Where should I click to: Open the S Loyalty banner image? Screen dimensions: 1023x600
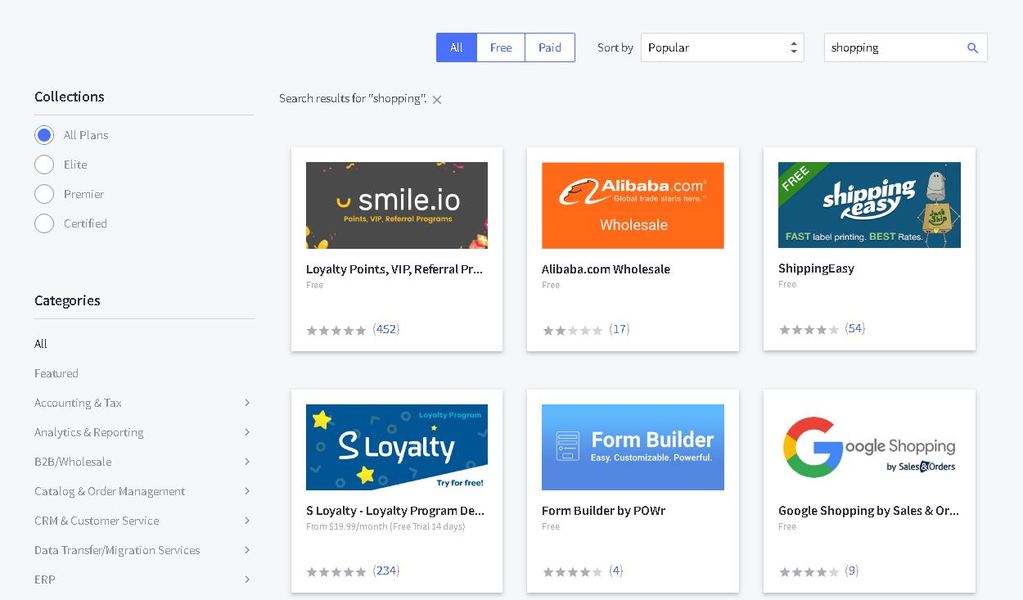pos(397,447)
